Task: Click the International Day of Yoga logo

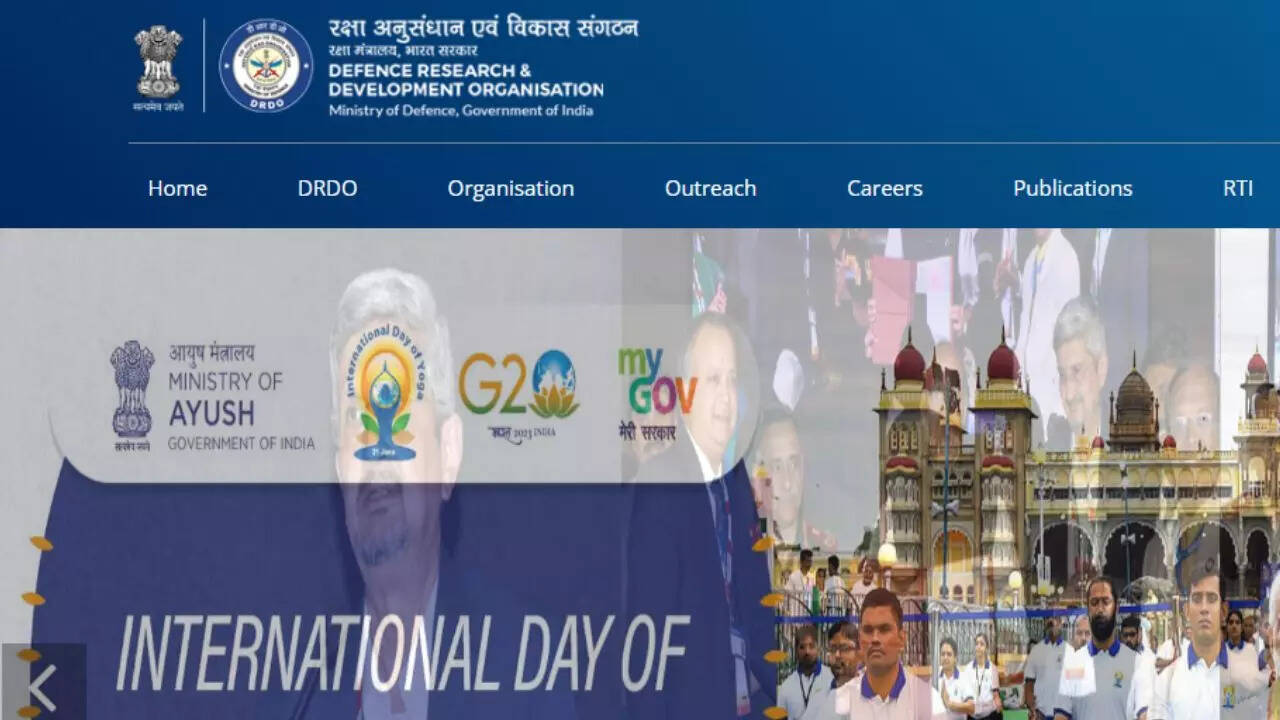Action: [386, 392]
